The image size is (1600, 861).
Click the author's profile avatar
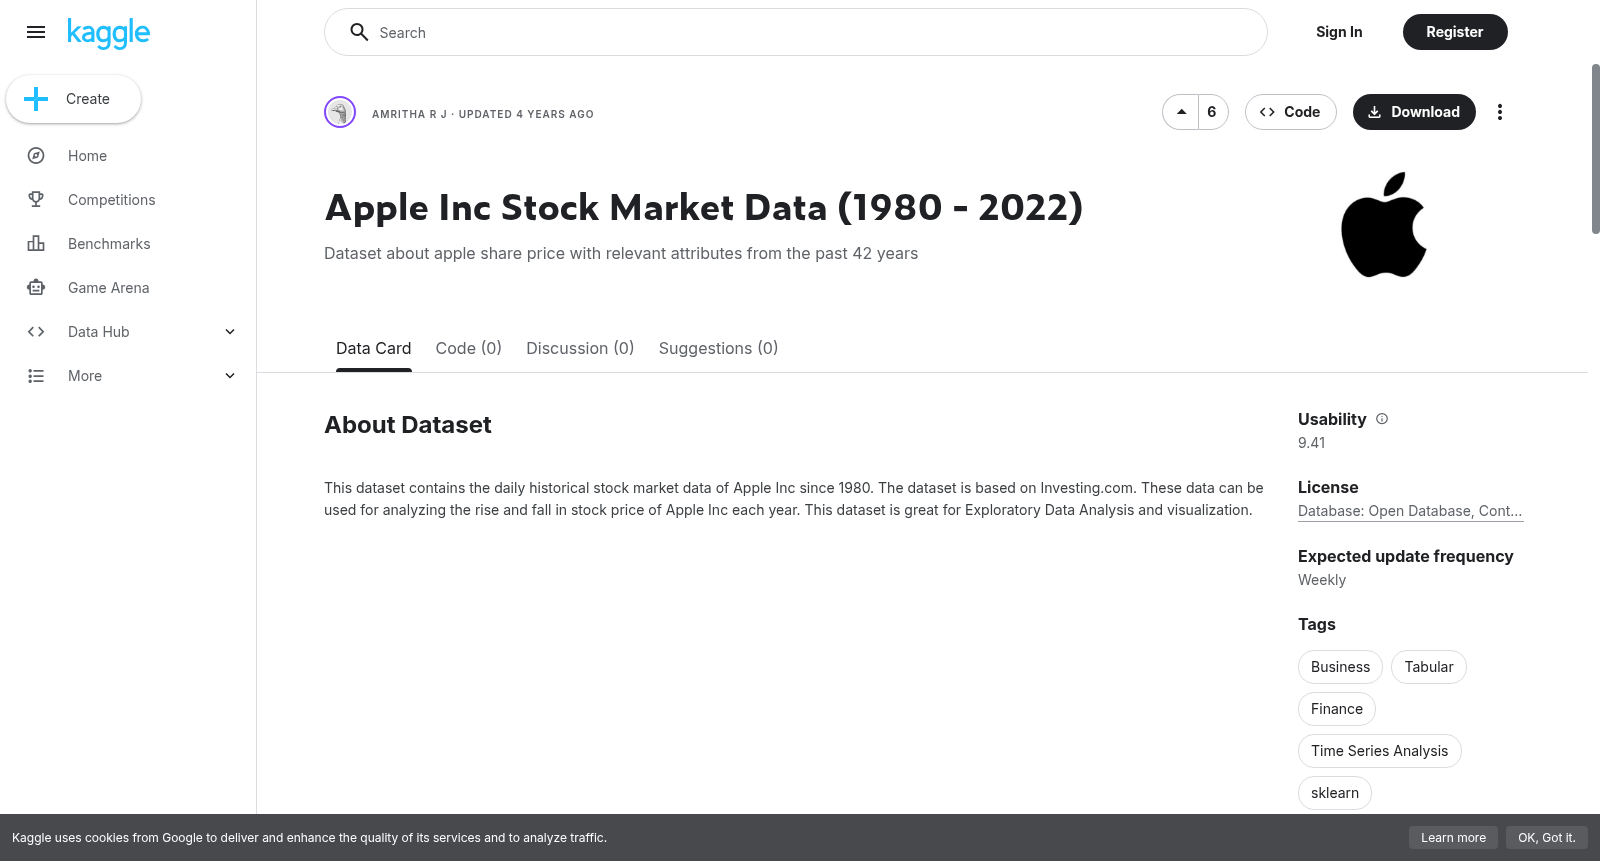coord(340,112)
